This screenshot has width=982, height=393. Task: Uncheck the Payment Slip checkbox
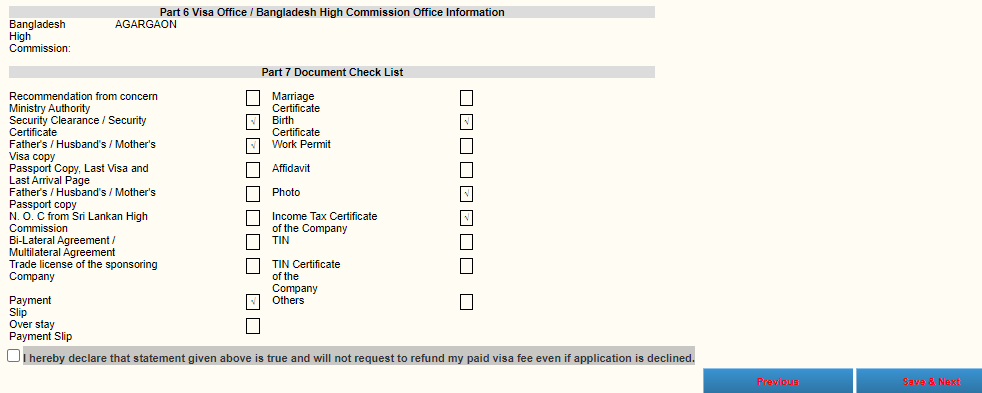(x=253, y=302)
